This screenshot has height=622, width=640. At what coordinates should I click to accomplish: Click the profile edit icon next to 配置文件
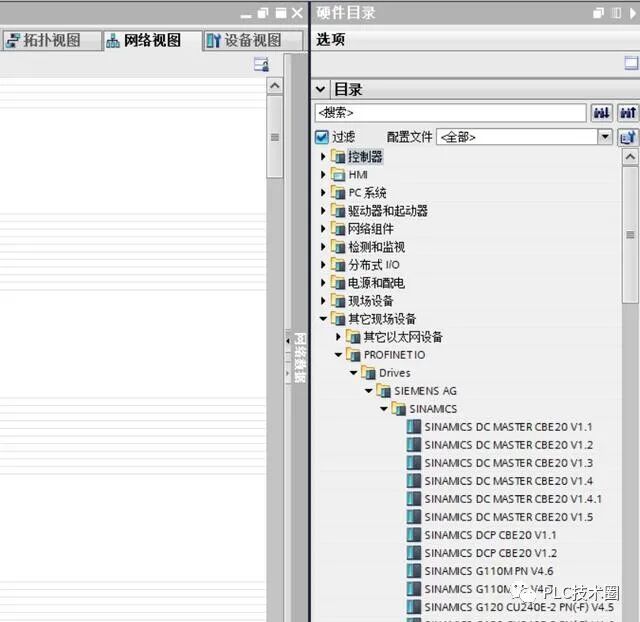pos(628,137)
